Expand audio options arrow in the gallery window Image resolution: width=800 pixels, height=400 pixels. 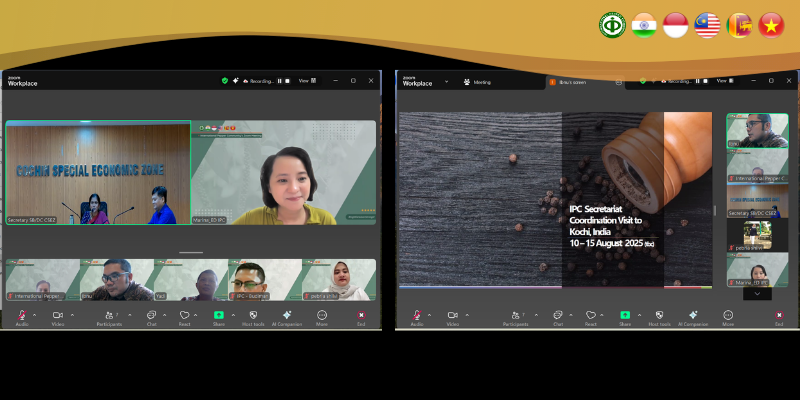[36, 314]
